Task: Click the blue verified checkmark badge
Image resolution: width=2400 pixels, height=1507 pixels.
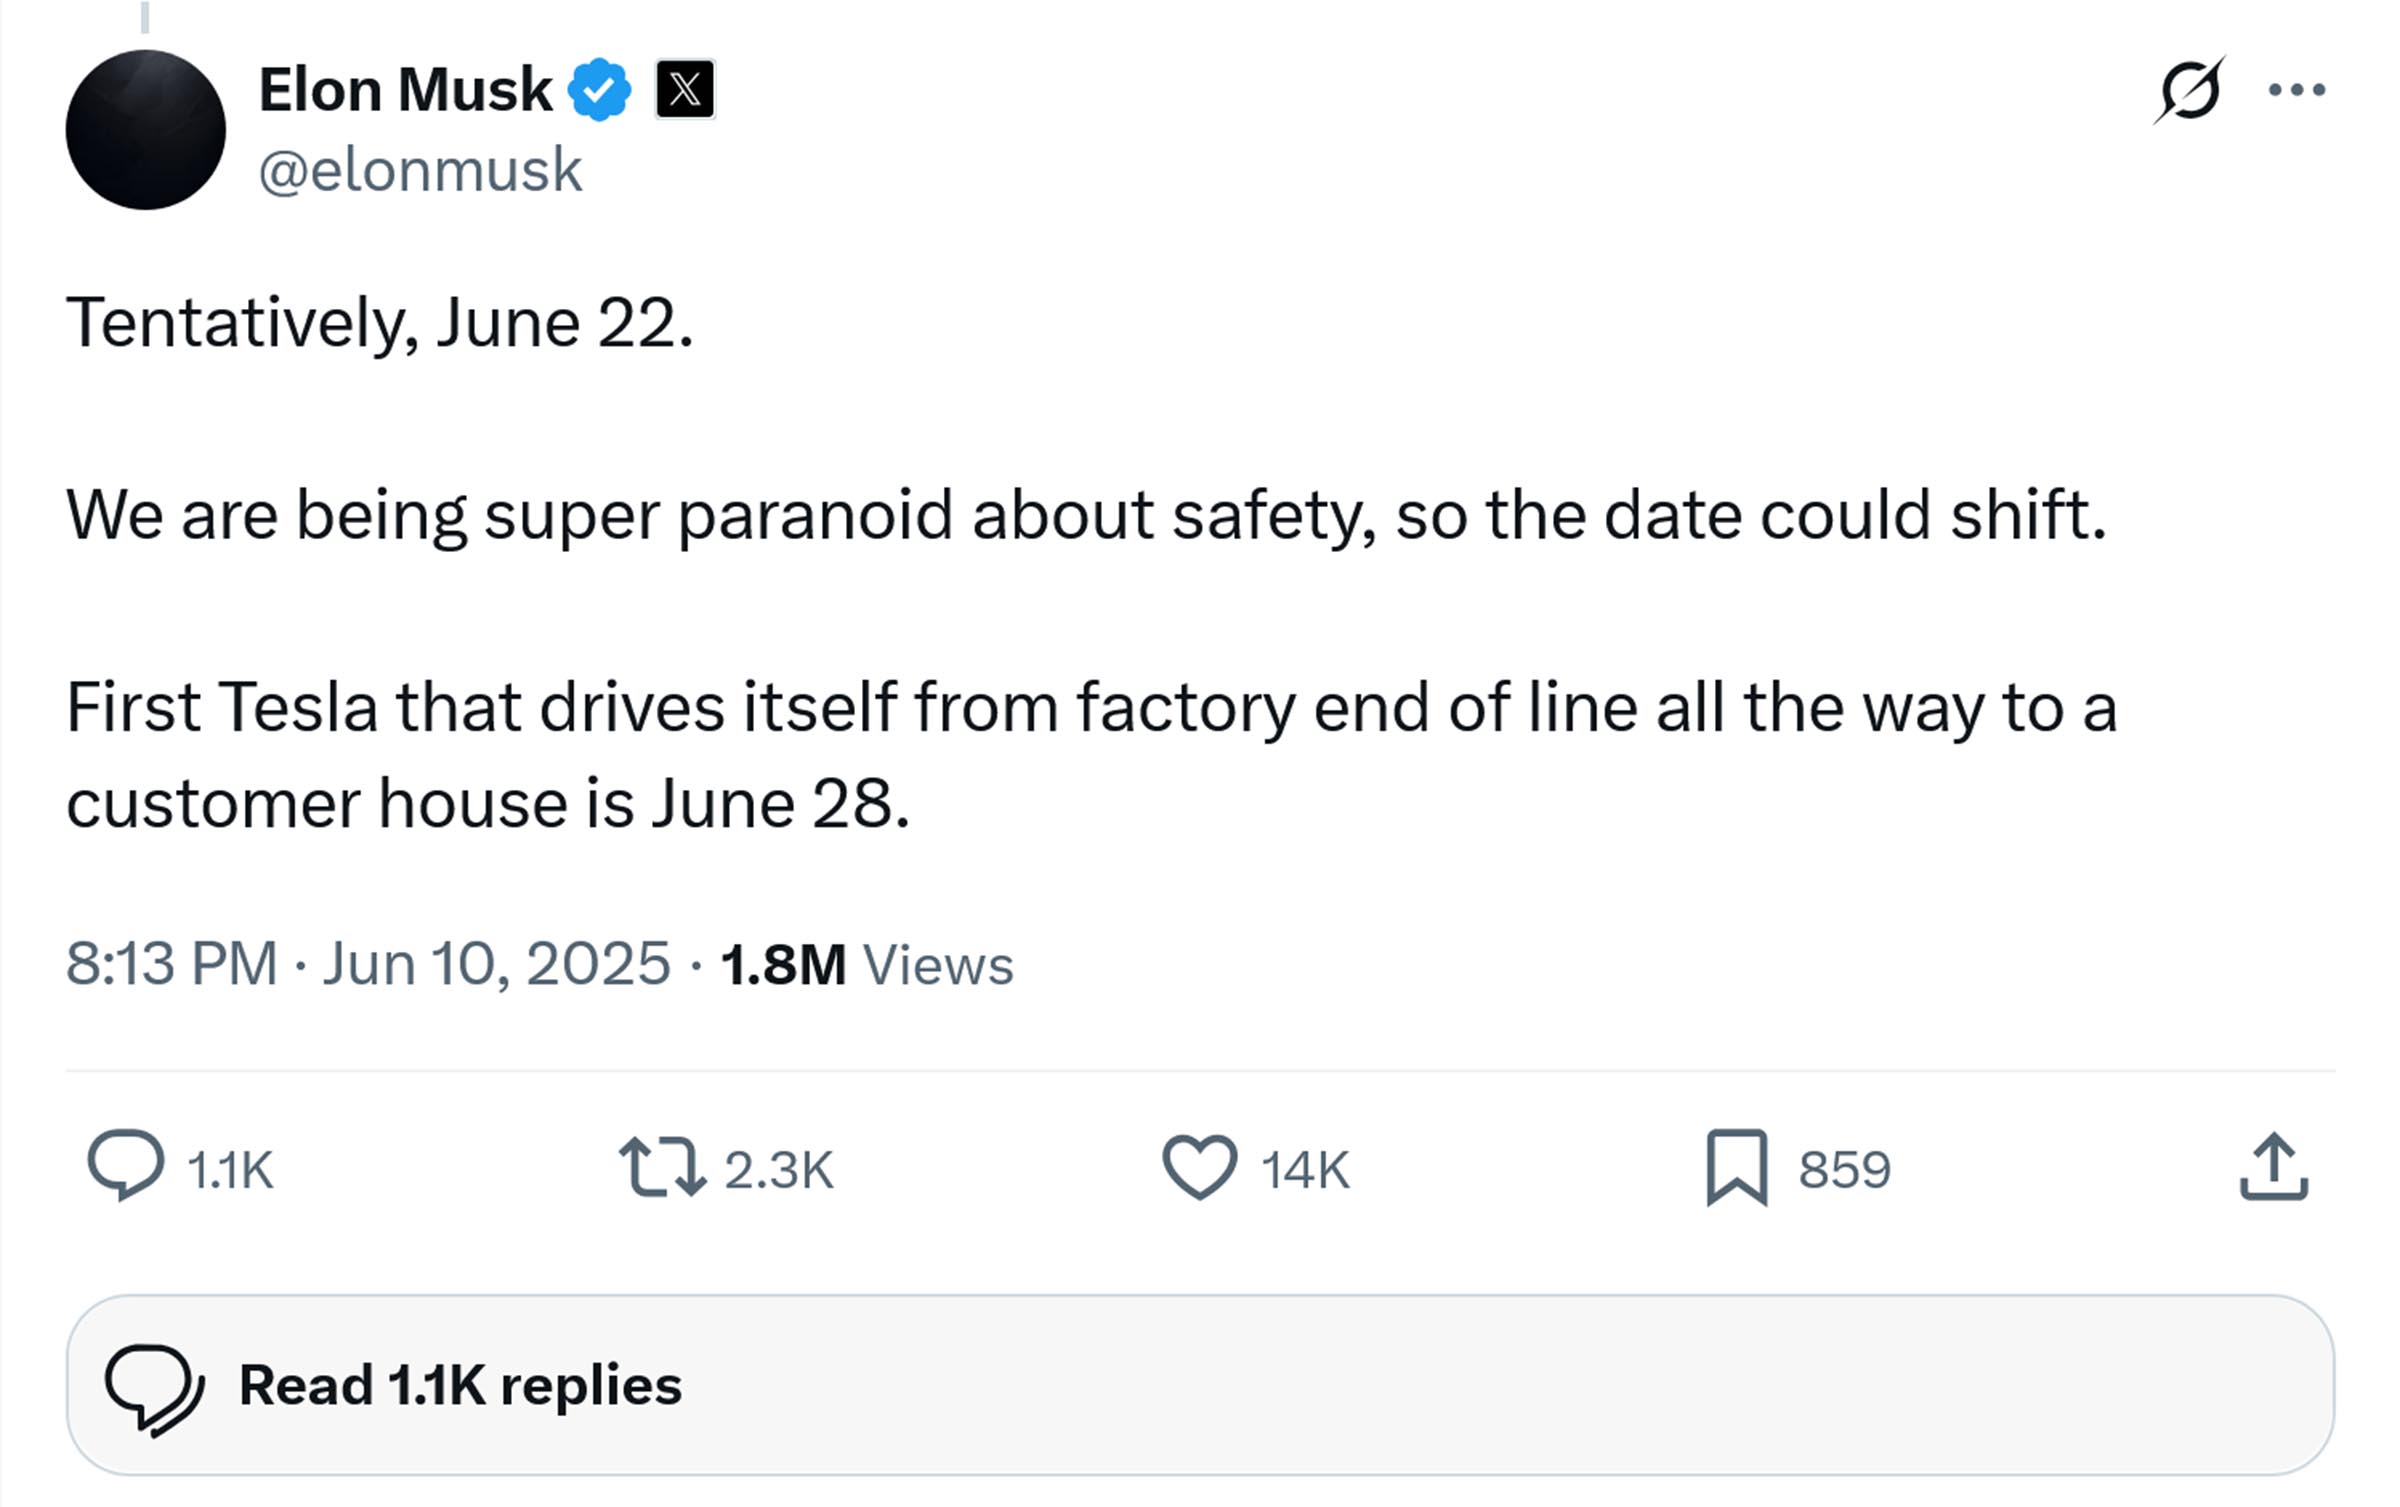Action: pyautogui.click(x=600, y=90)
